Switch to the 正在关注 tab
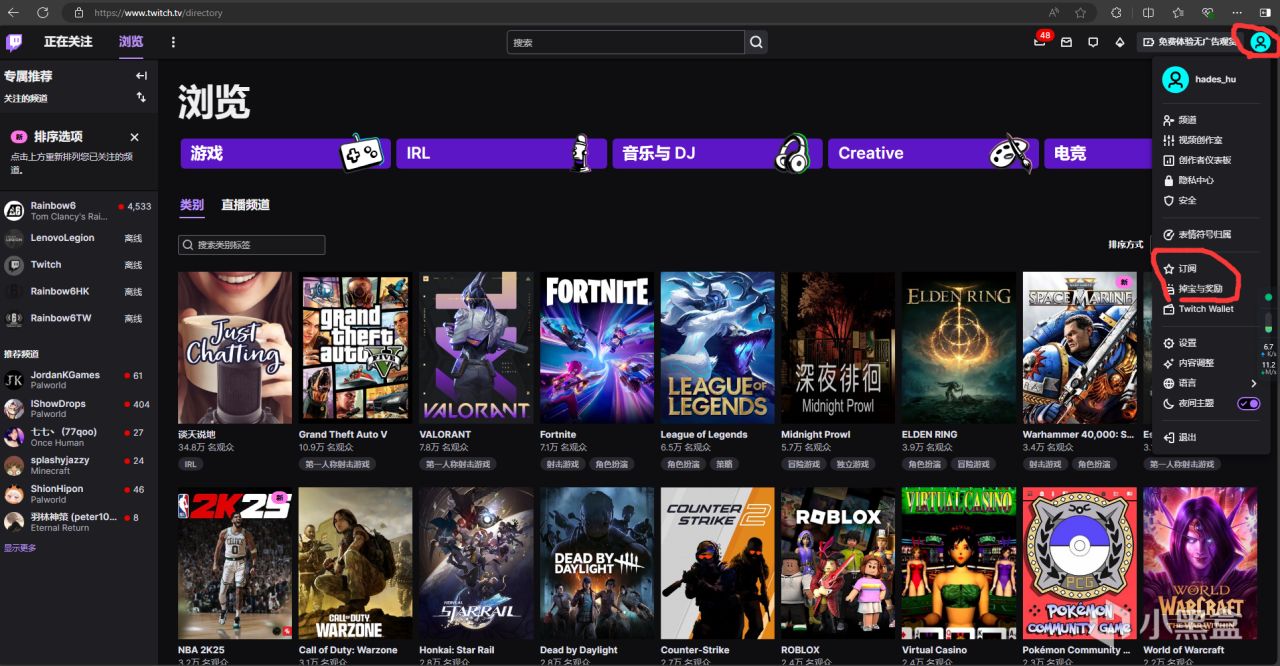1280x666 pixels. click(x=68, y=42)
